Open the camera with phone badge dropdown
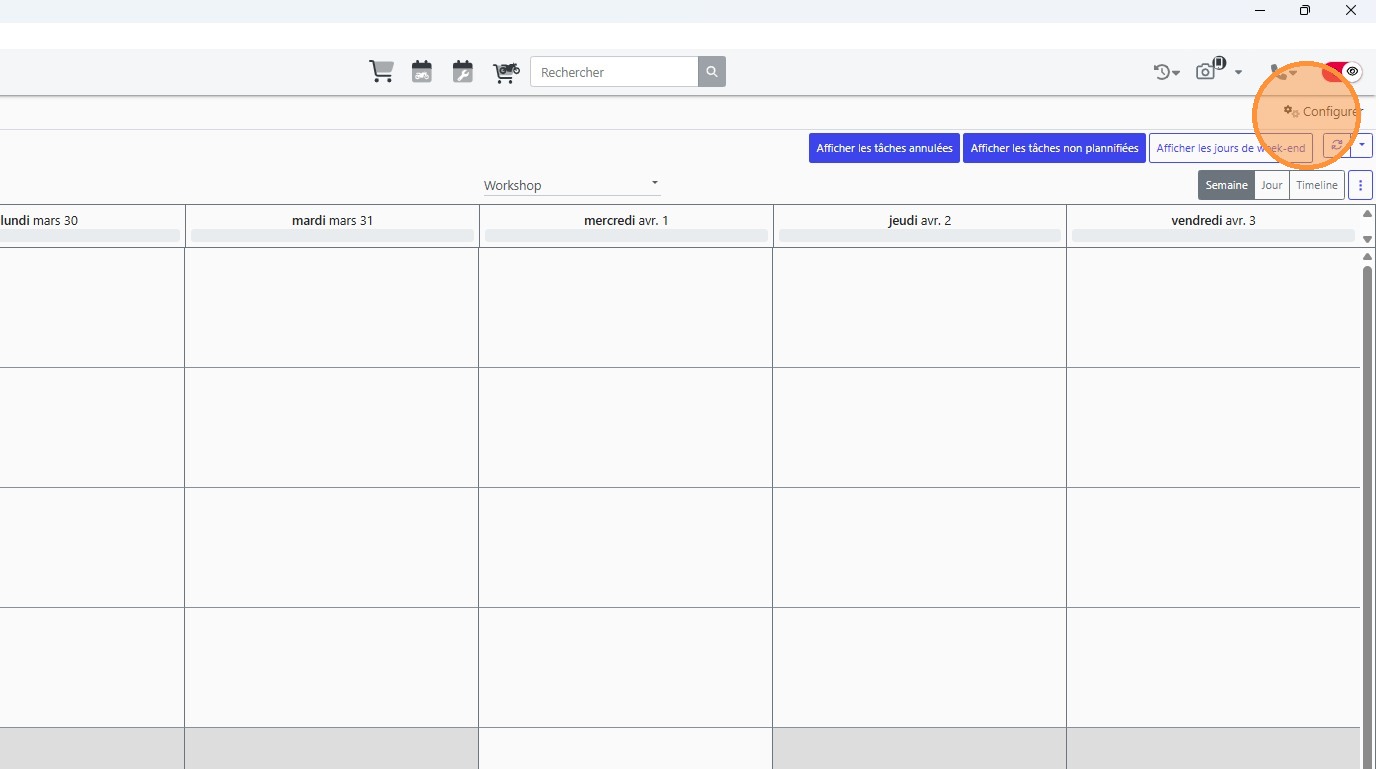The image size is (1376, 769). tap(1219, 70)
